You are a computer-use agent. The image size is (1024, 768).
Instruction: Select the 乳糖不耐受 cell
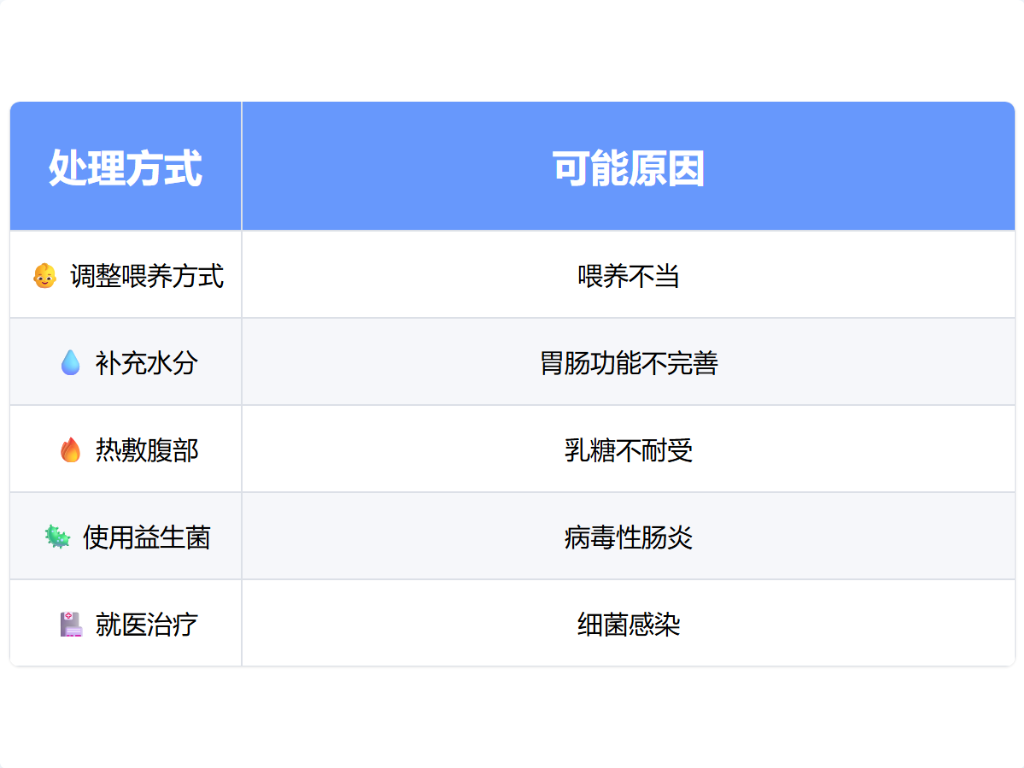(x=628, y=450)
